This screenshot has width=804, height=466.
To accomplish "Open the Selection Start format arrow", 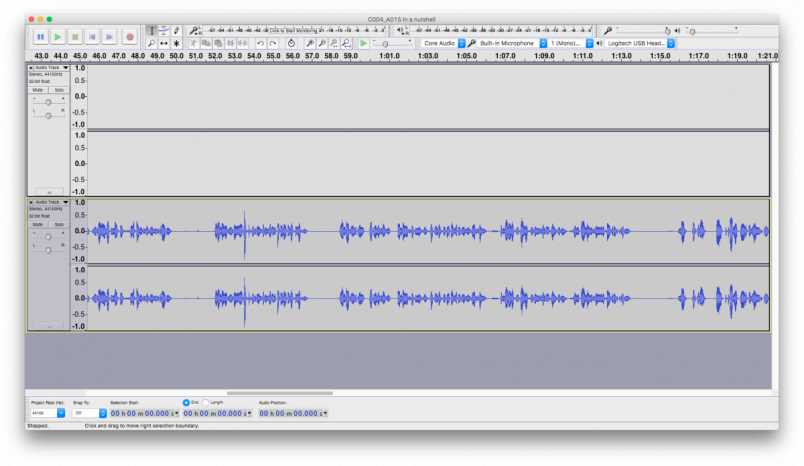I will pyautogui.click(x=176, y=413).
